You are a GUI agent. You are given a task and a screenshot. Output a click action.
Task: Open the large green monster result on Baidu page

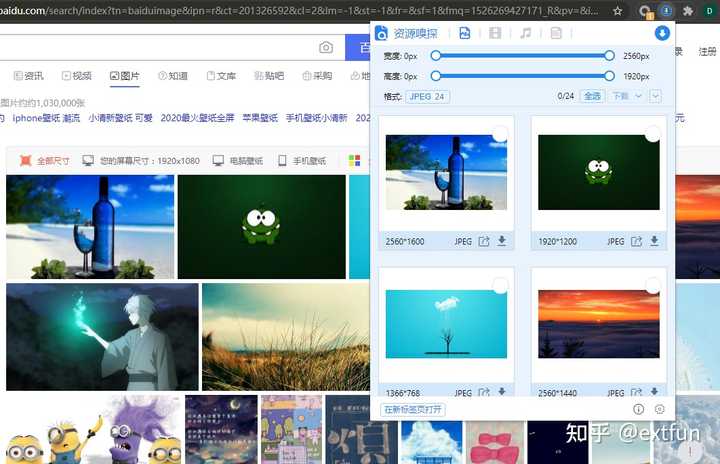click(262, 226)
